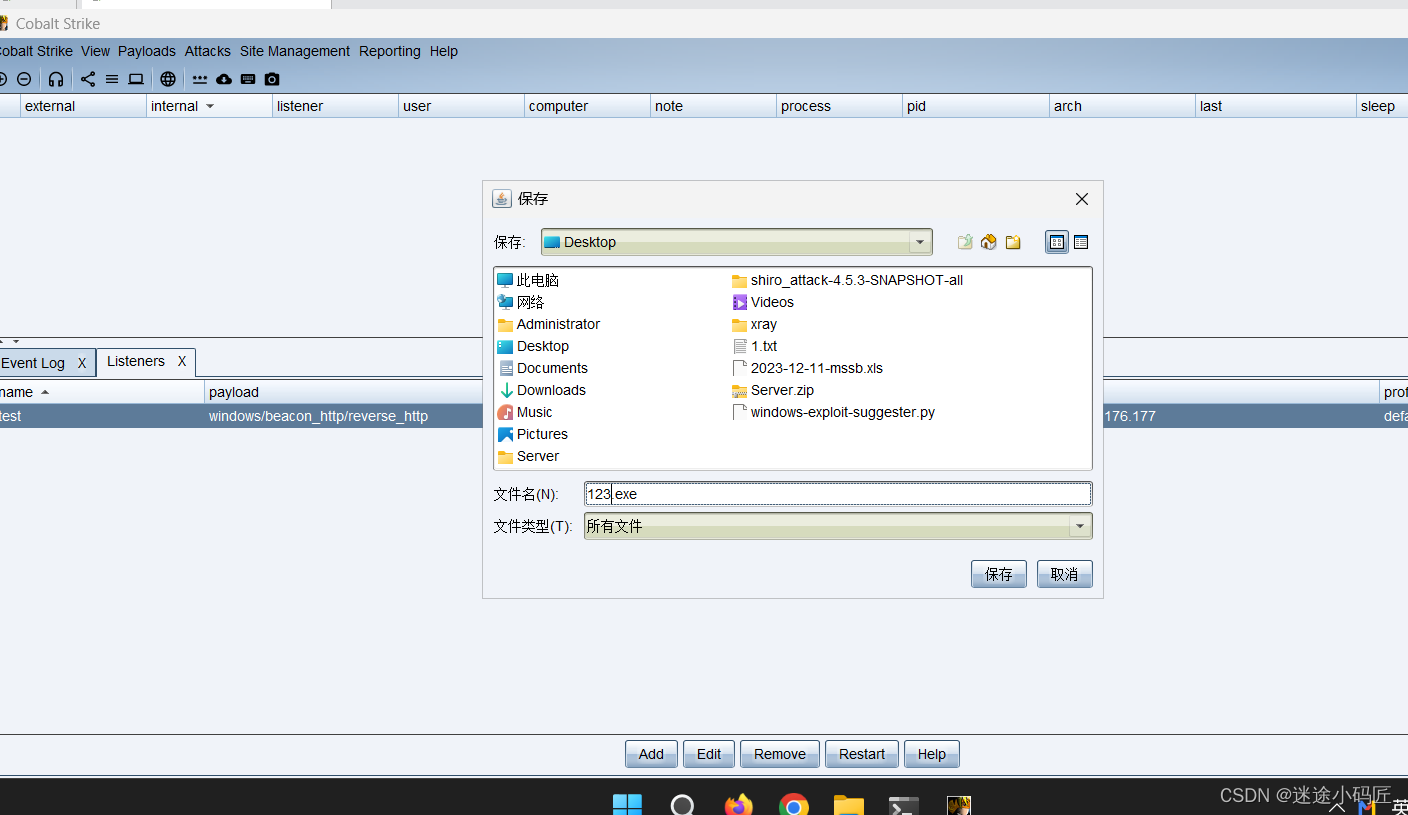Open Firefox from the taskbar
1408x815 pixels.
tap(739, 805)
